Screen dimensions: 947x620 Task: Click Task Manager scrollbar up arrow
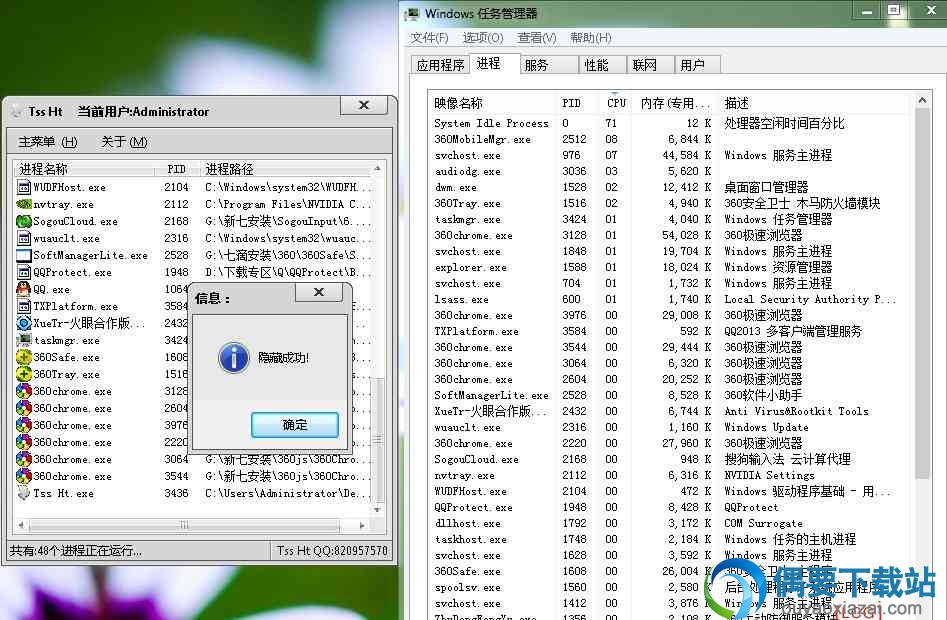pos(922,100)
